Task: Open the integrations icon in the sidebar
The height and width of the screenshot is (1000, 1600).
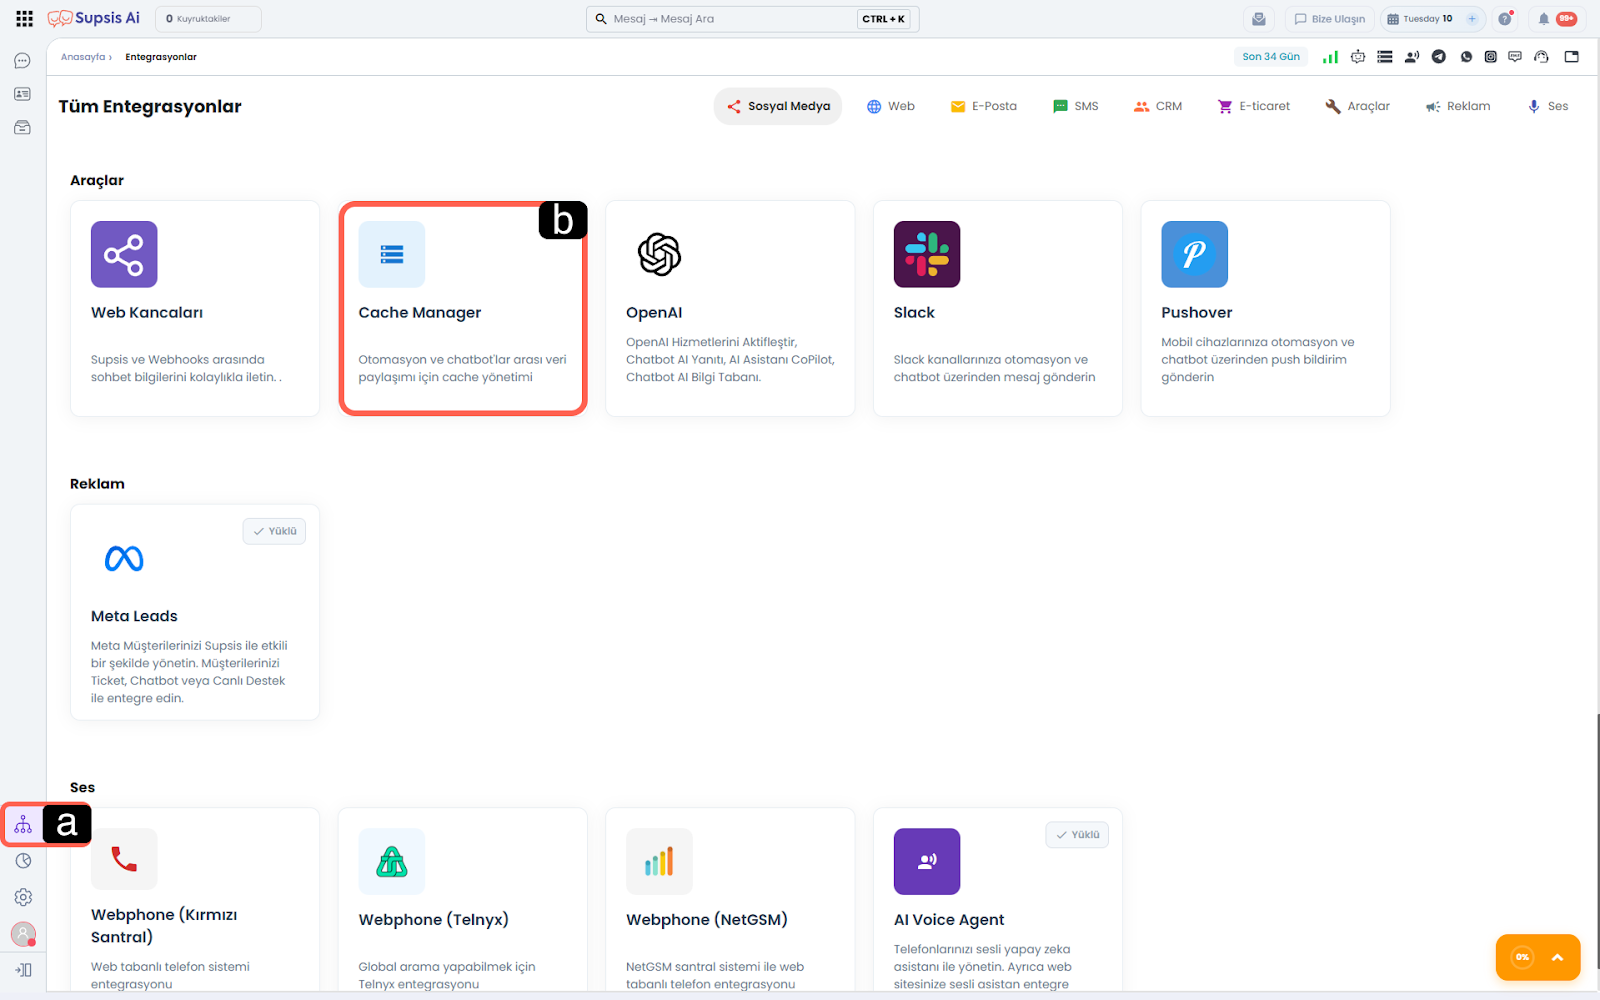Action: point(23,825)
